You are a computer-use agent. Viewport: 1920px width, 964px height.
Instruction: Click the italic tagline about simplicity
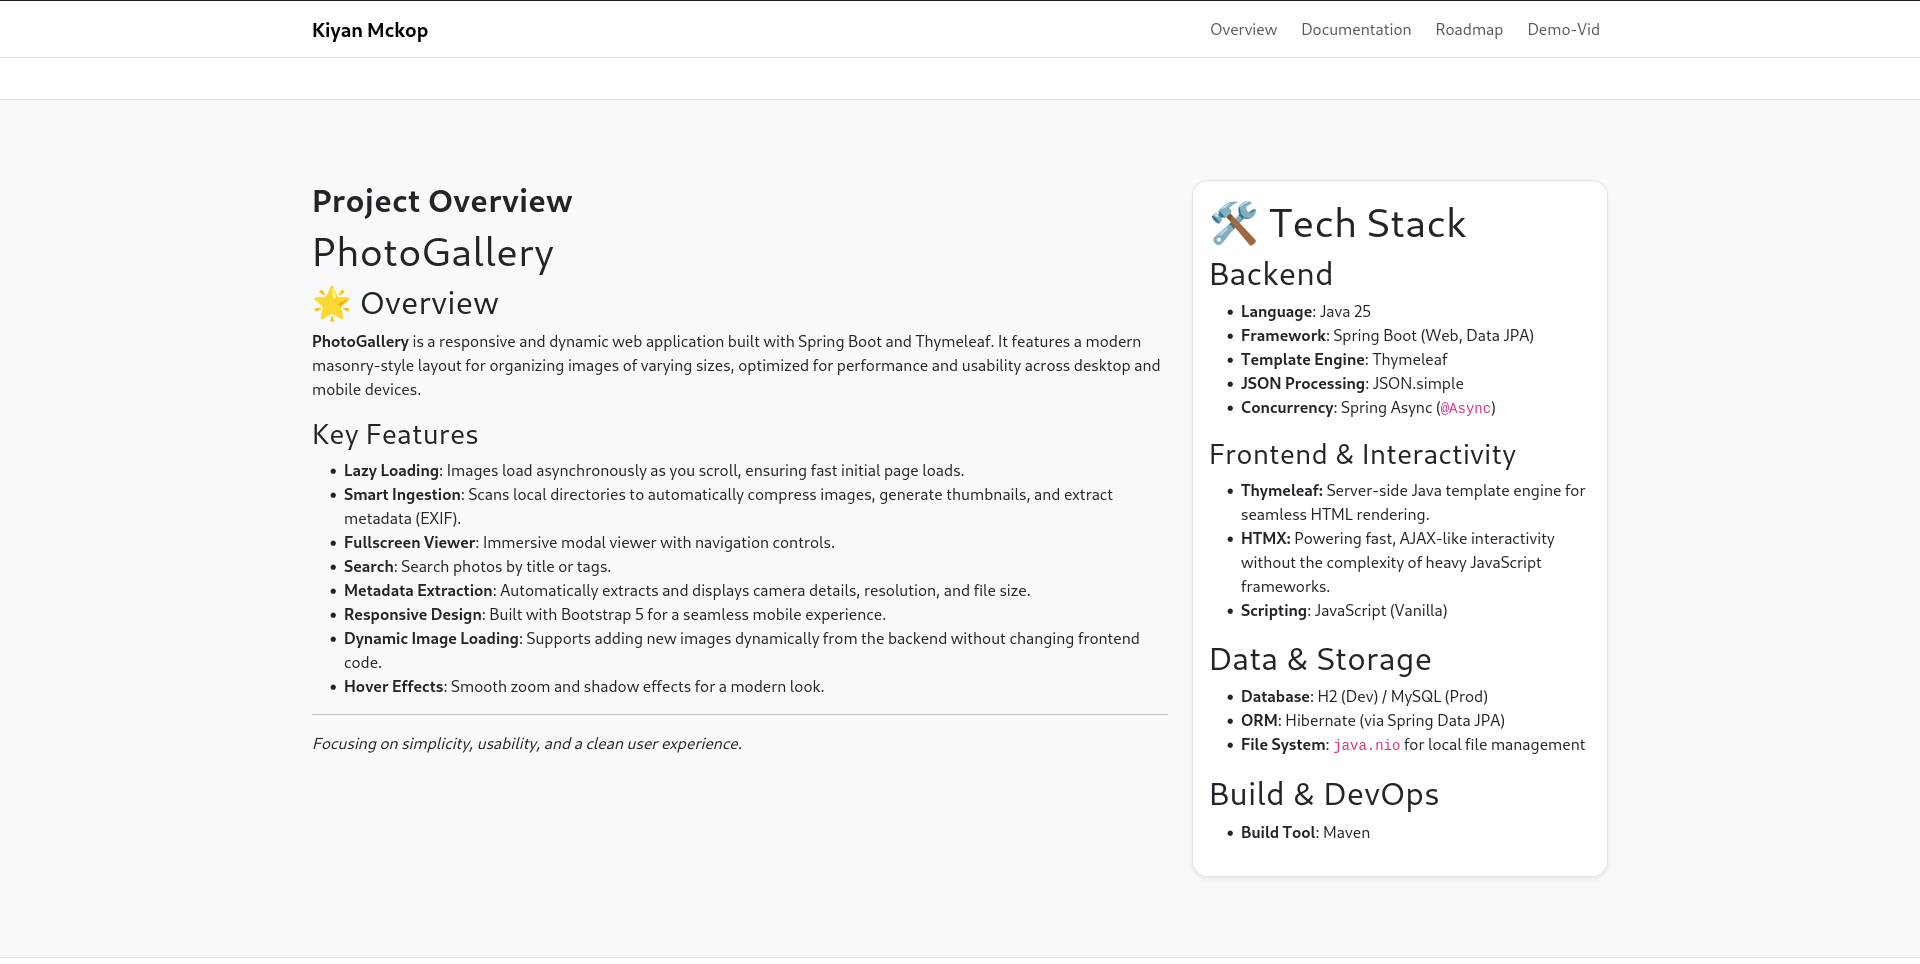pyautogui.click(x=527, y=744)
